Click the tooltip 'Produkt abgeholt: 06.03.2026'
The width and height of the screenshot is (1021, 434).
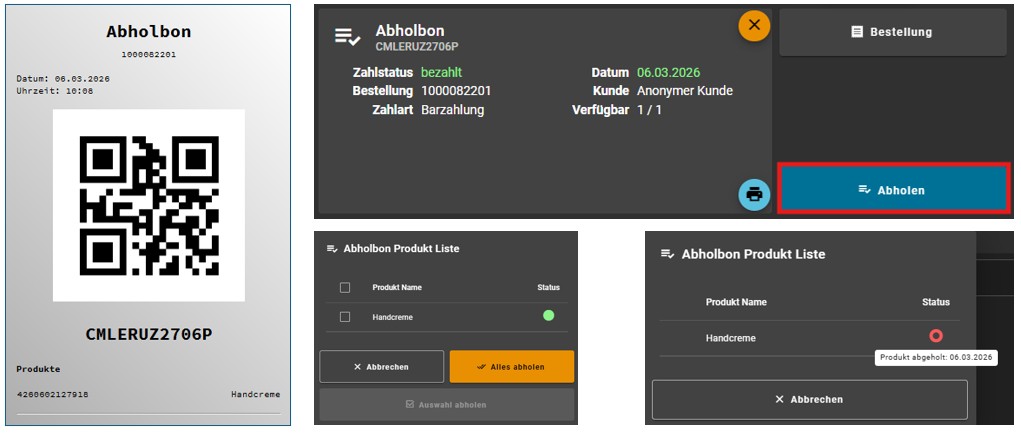point(936,357)
